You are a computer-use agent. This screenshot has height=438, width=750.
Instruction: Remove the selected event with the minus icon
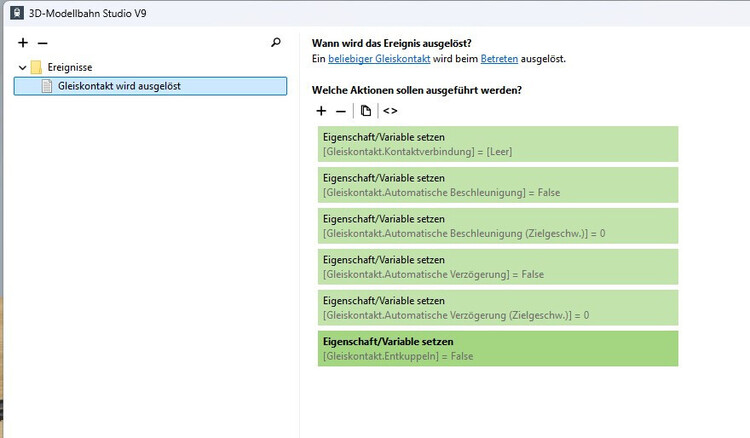point(43,43)
